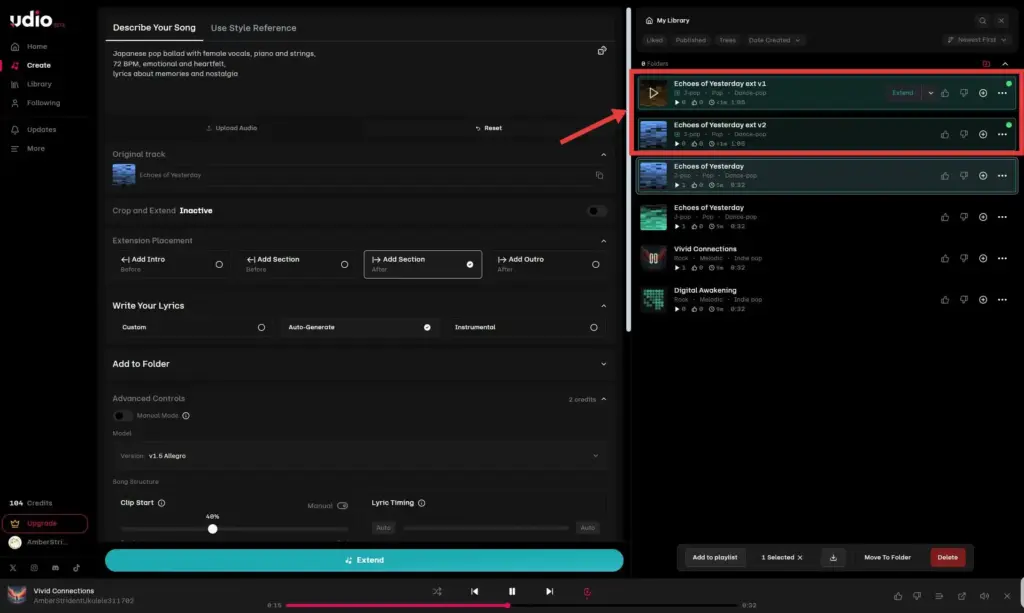Copy the original track icon
1024x613 pixels.
tap(600, 175)
